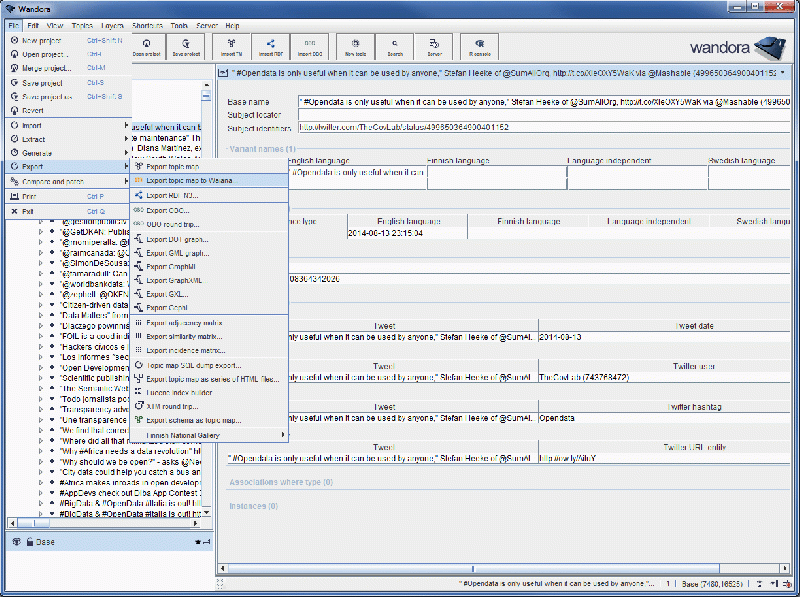Click the Save project toolbar icon

click(x=184, y=46)
